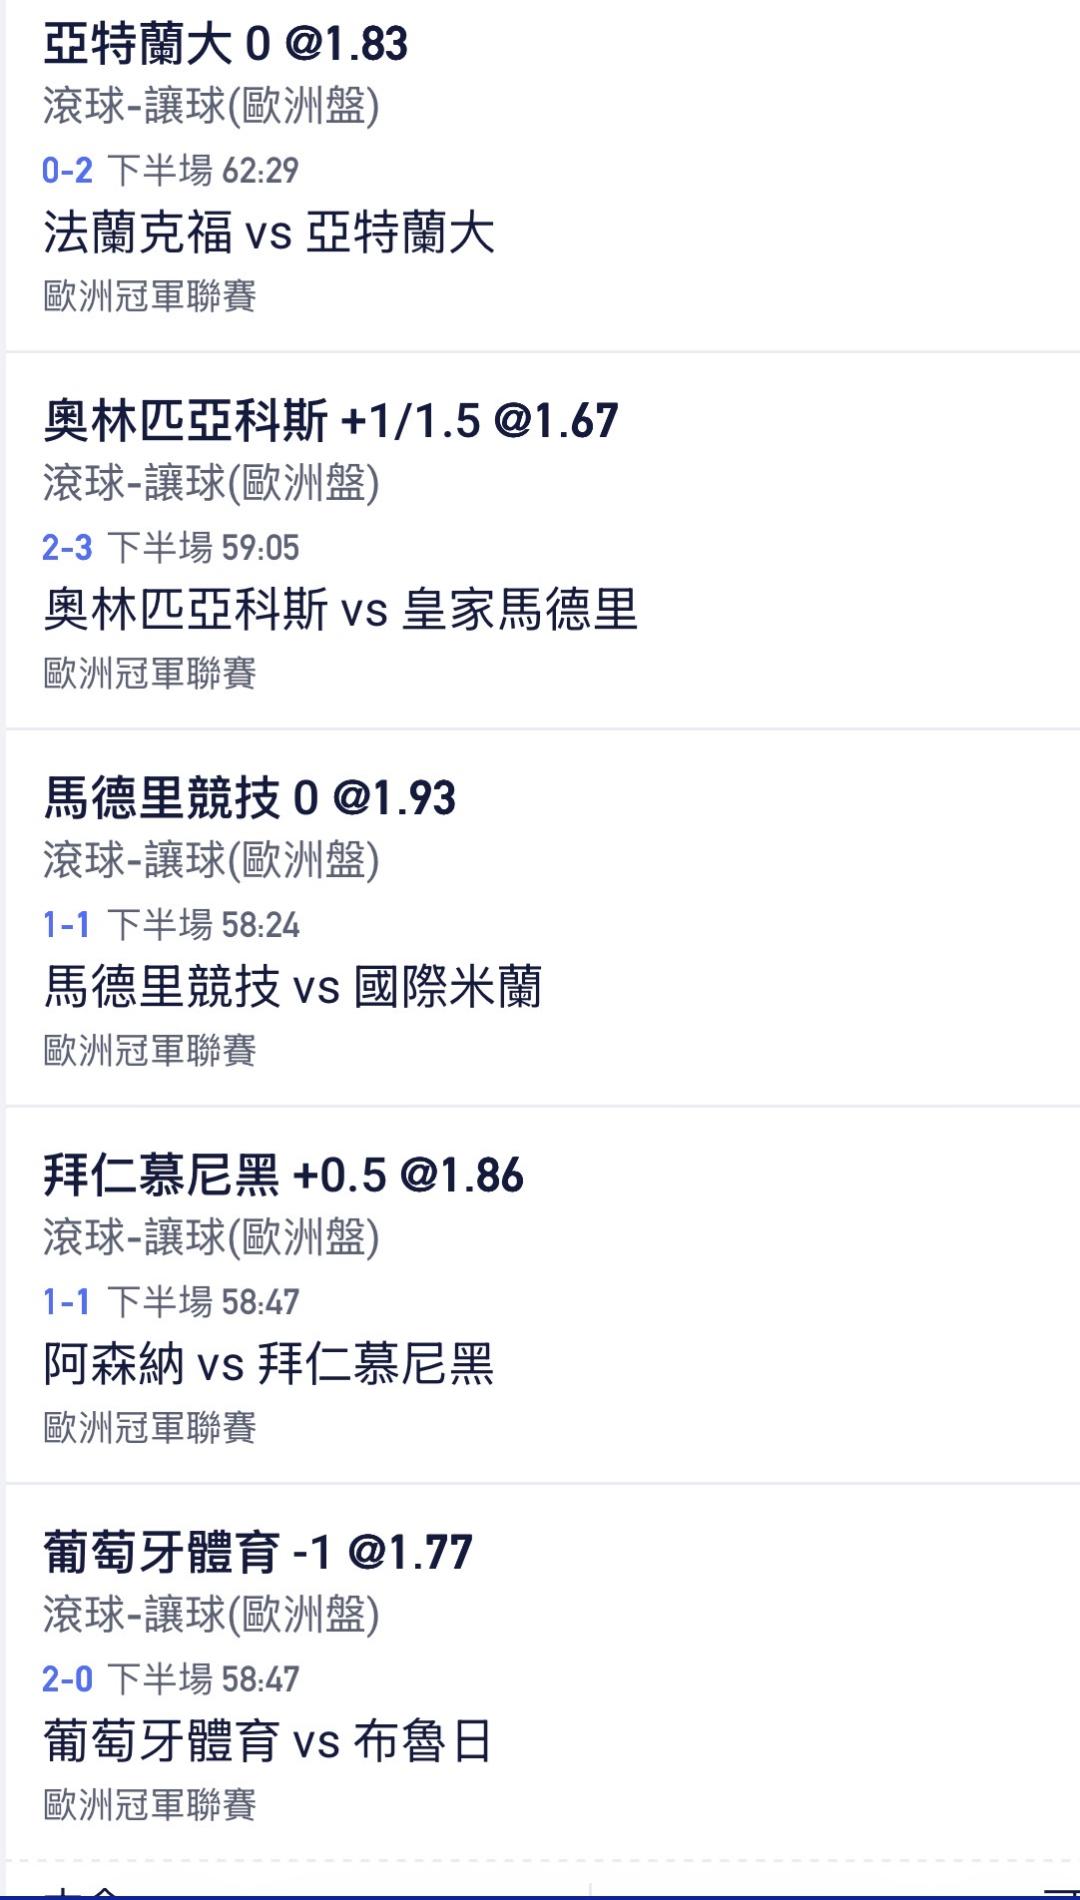Tap the 下半場 59:05 match clock
Image resolution: width=1080 pixels, height=1900 pixels.
click(203, 548)
